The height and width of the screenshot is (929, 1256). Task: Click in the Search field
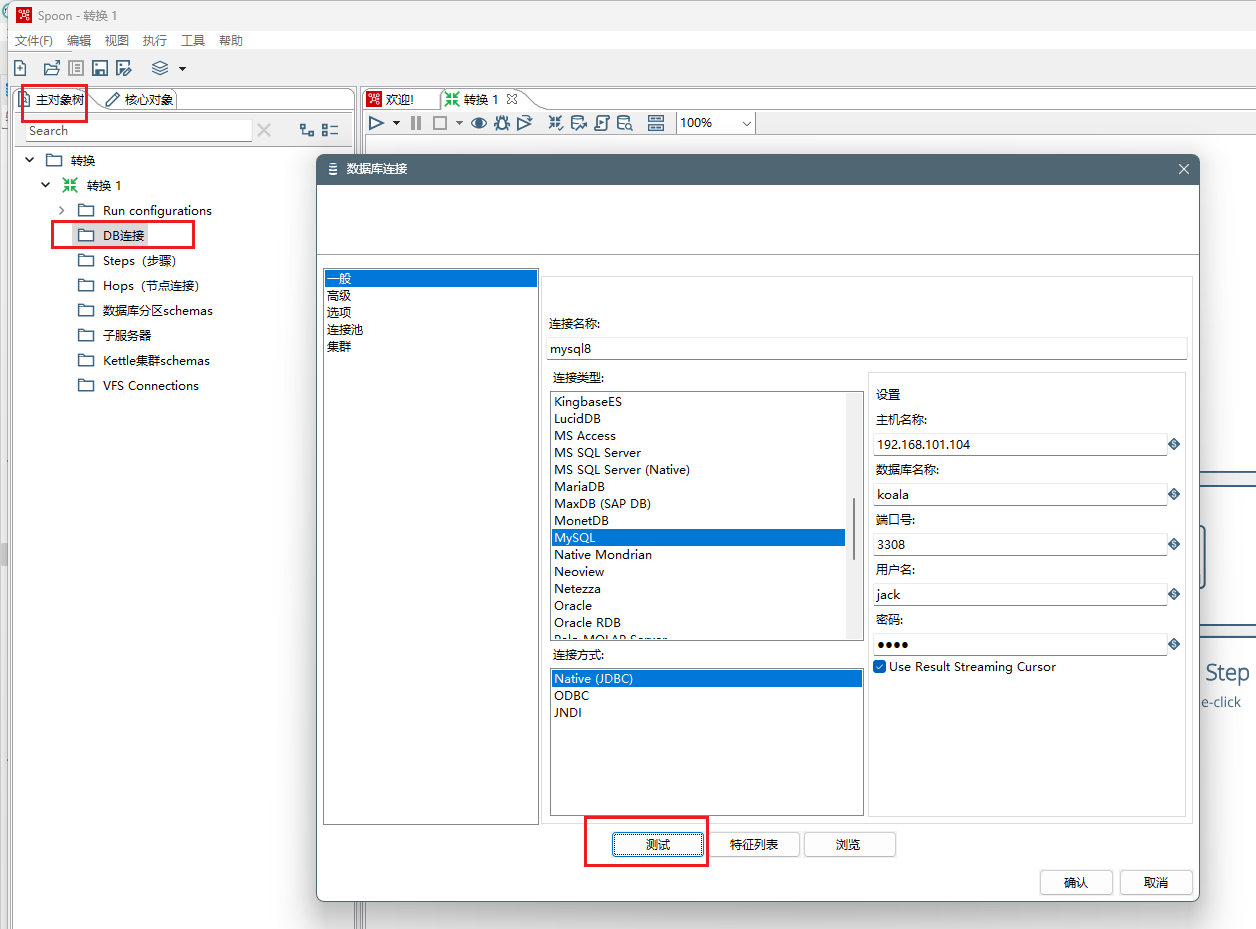point(138,131)
